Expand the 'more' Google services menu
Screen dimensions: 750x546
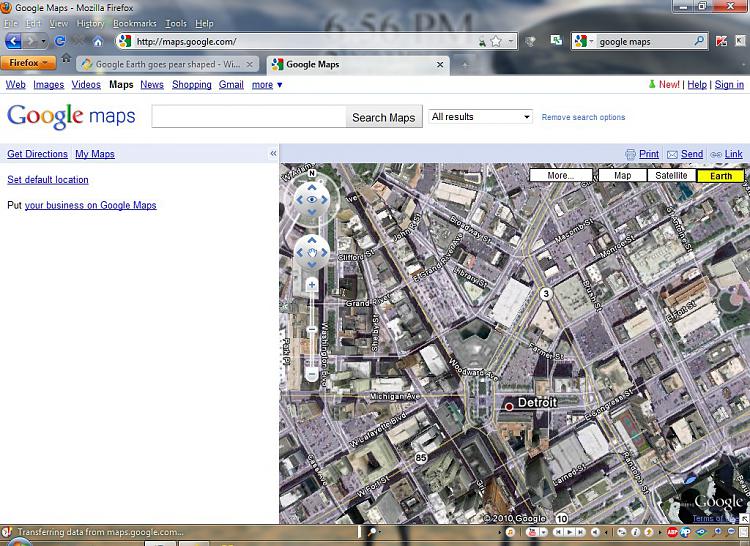pos(267,85)
